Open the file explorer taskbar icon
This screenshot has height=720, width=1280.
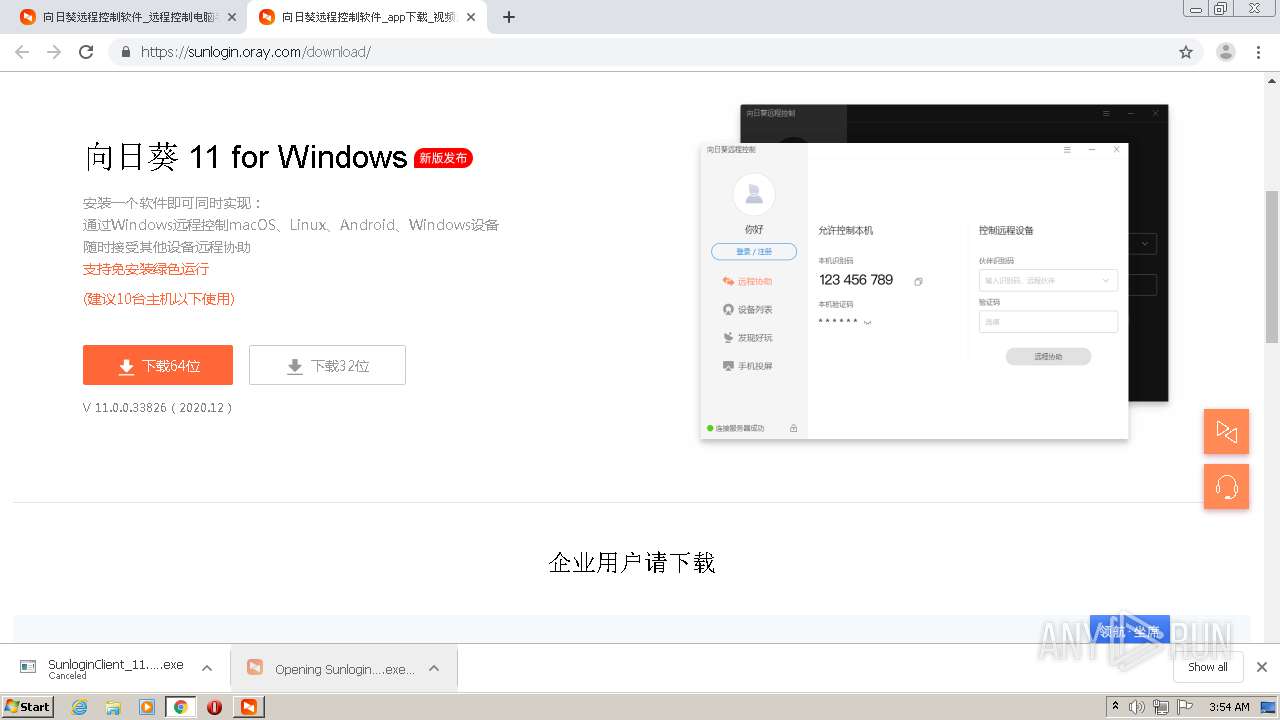[x=113, y=707]
